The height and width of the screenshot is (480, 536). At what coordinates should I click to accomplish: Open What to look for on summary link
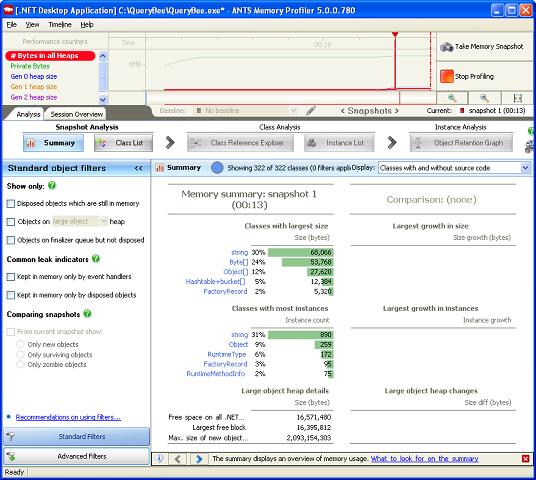(425, 458)
